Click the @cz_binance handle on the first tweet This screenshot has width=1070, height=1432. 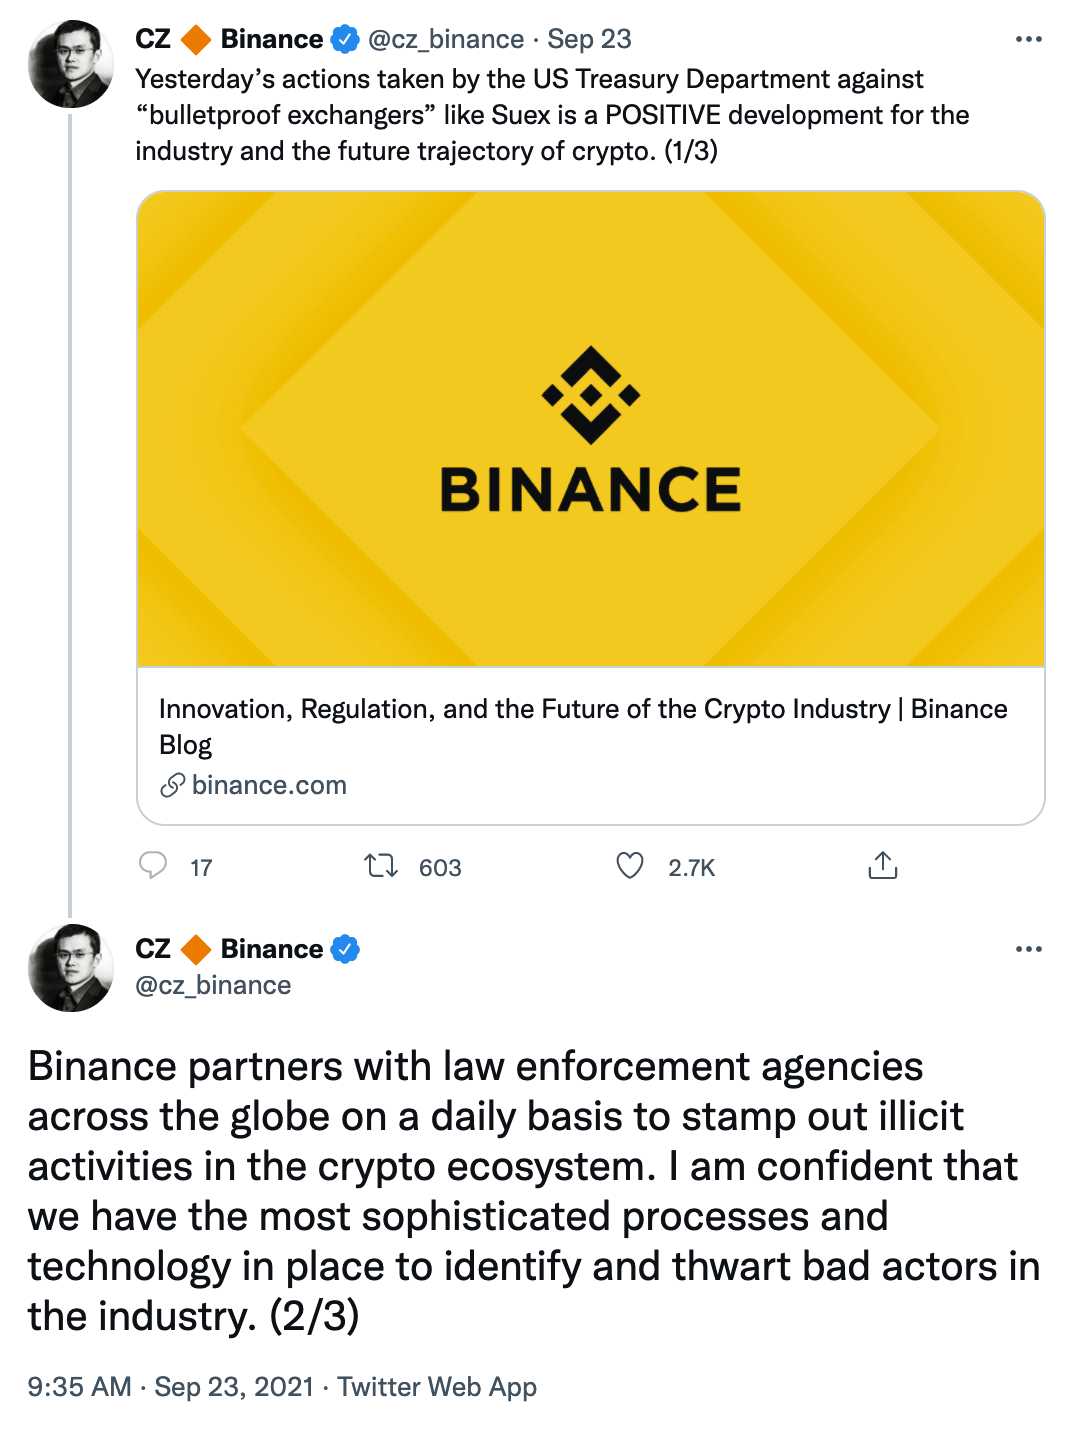(x=448, y=39)
